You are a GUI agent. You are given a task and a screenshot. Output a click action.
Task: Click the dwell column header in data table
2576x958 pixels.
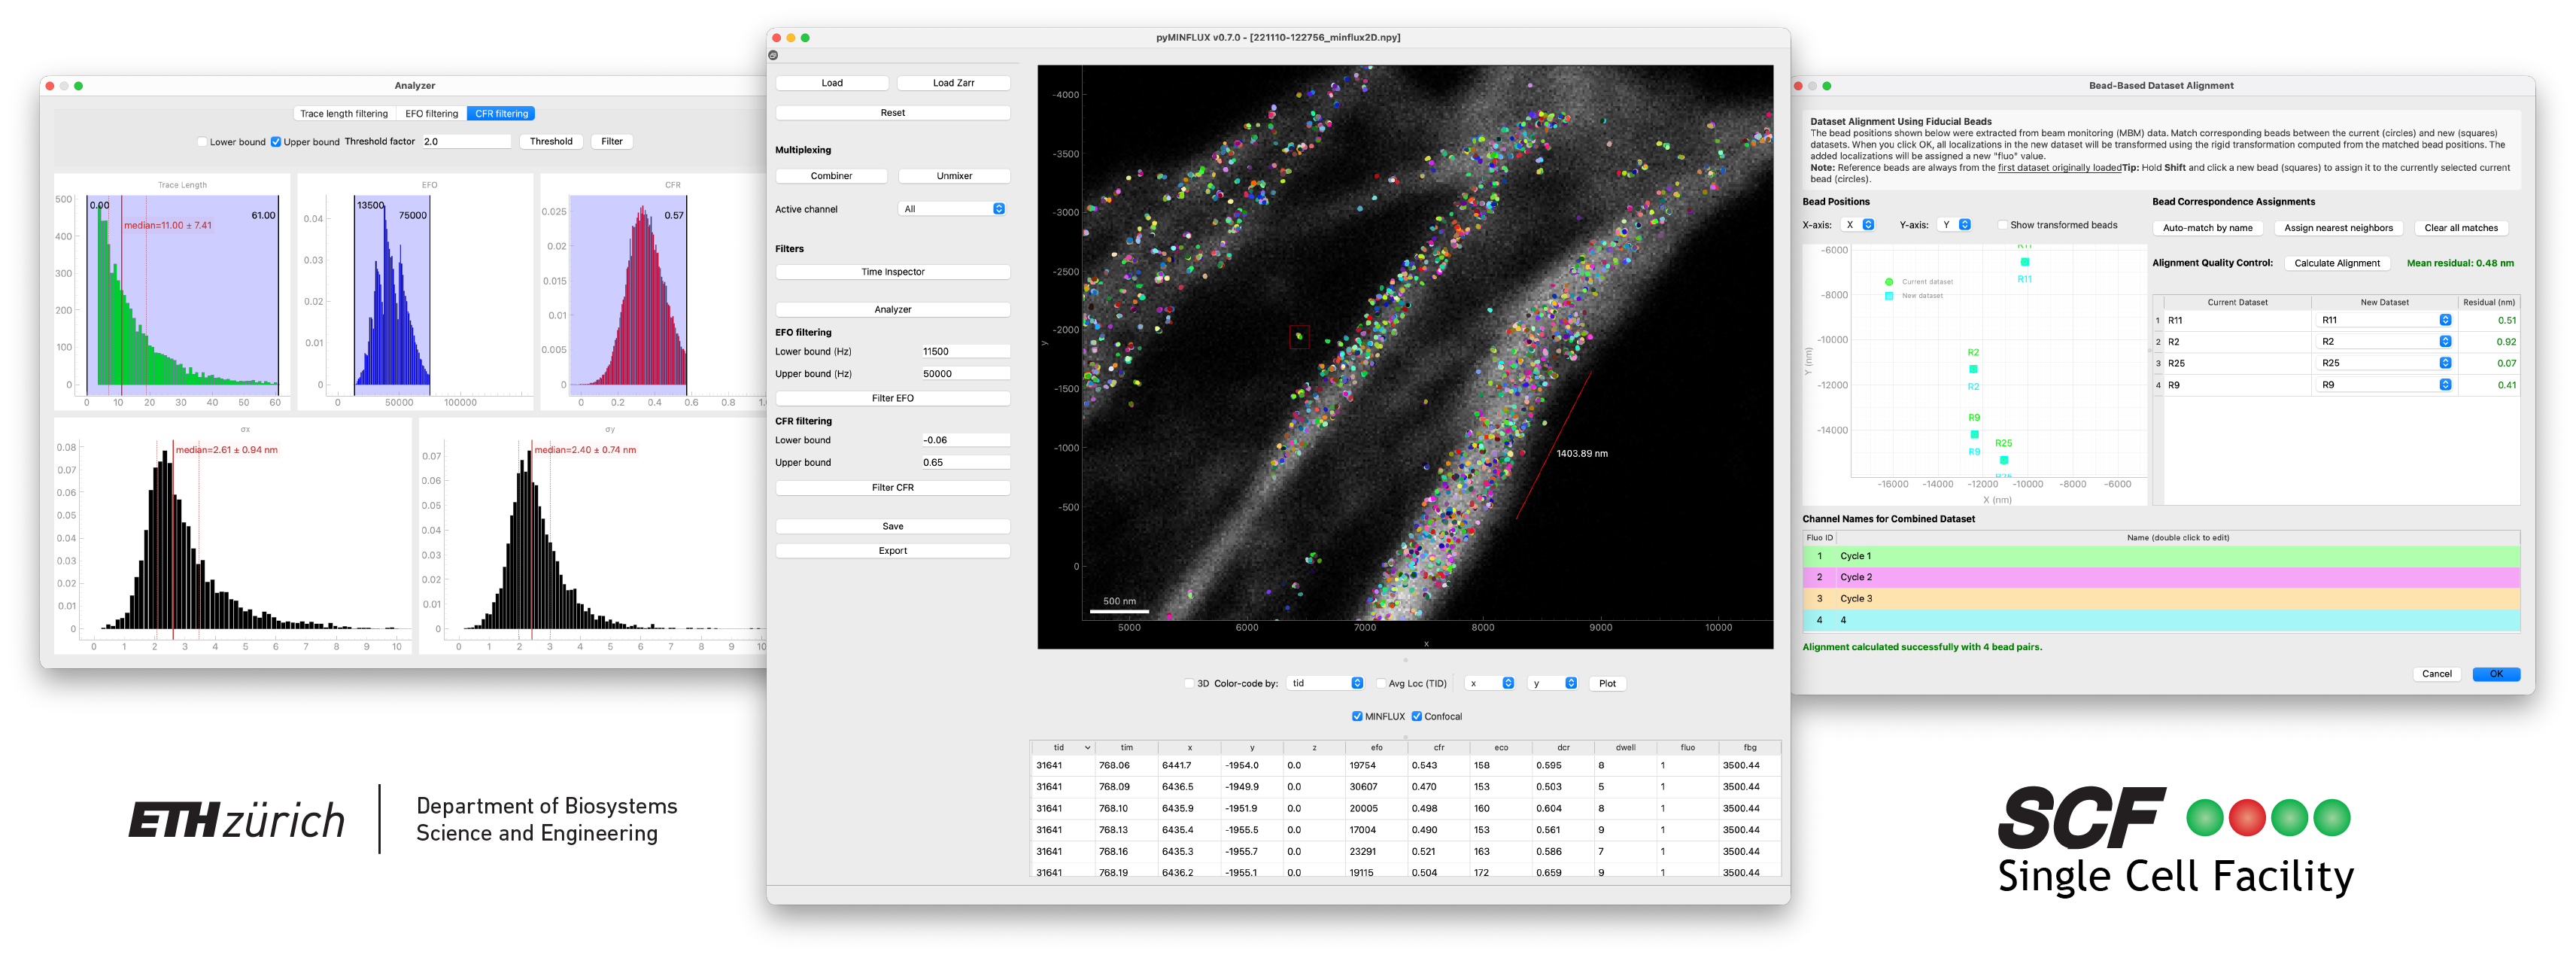coord(1625,747)
